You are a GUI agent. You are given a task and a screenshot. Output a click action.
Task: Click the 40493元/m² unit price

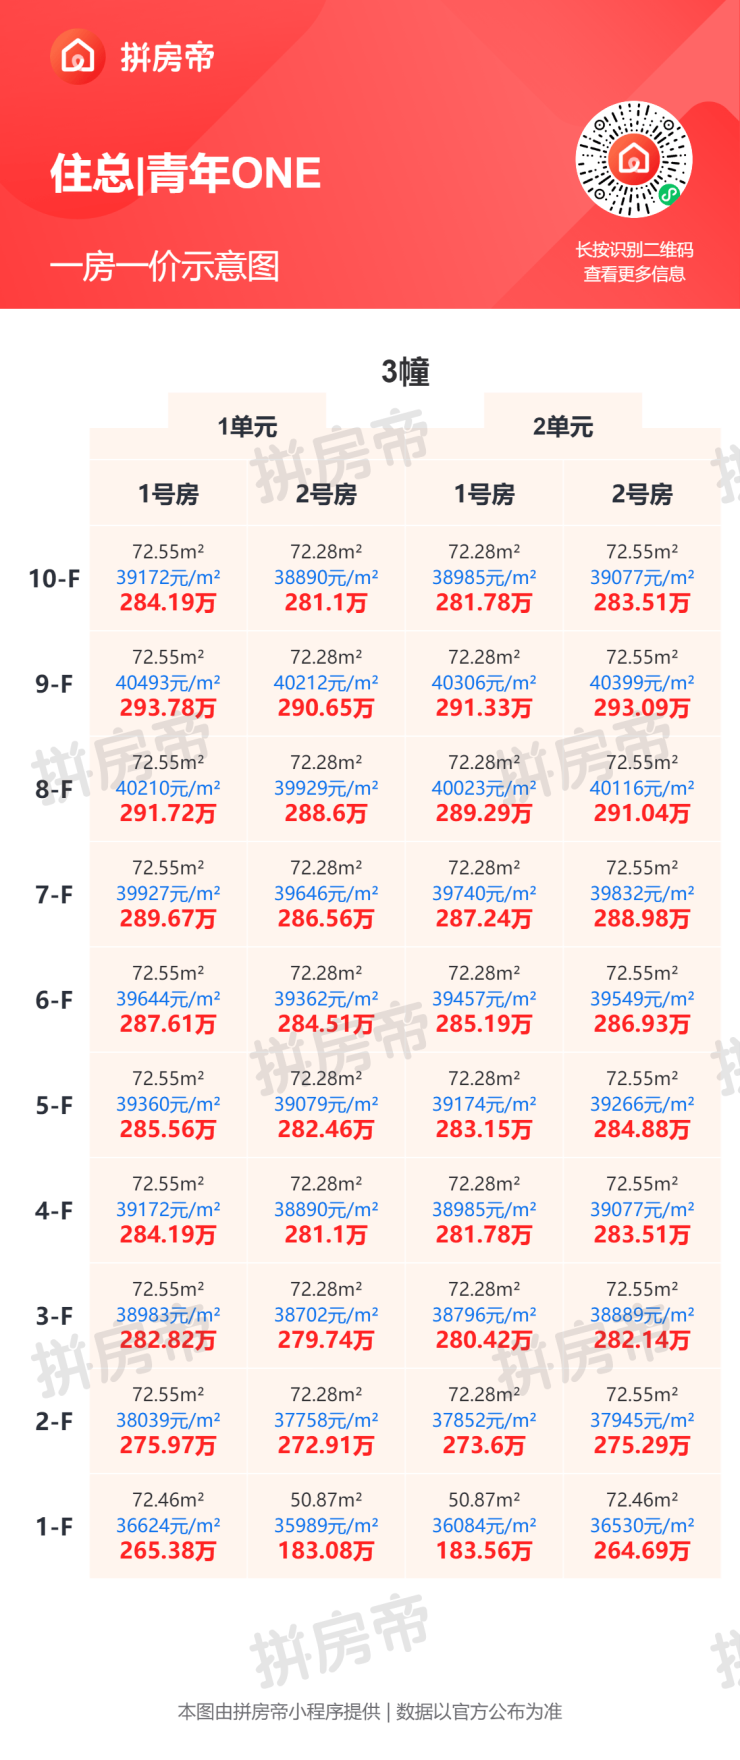[168, 683]
